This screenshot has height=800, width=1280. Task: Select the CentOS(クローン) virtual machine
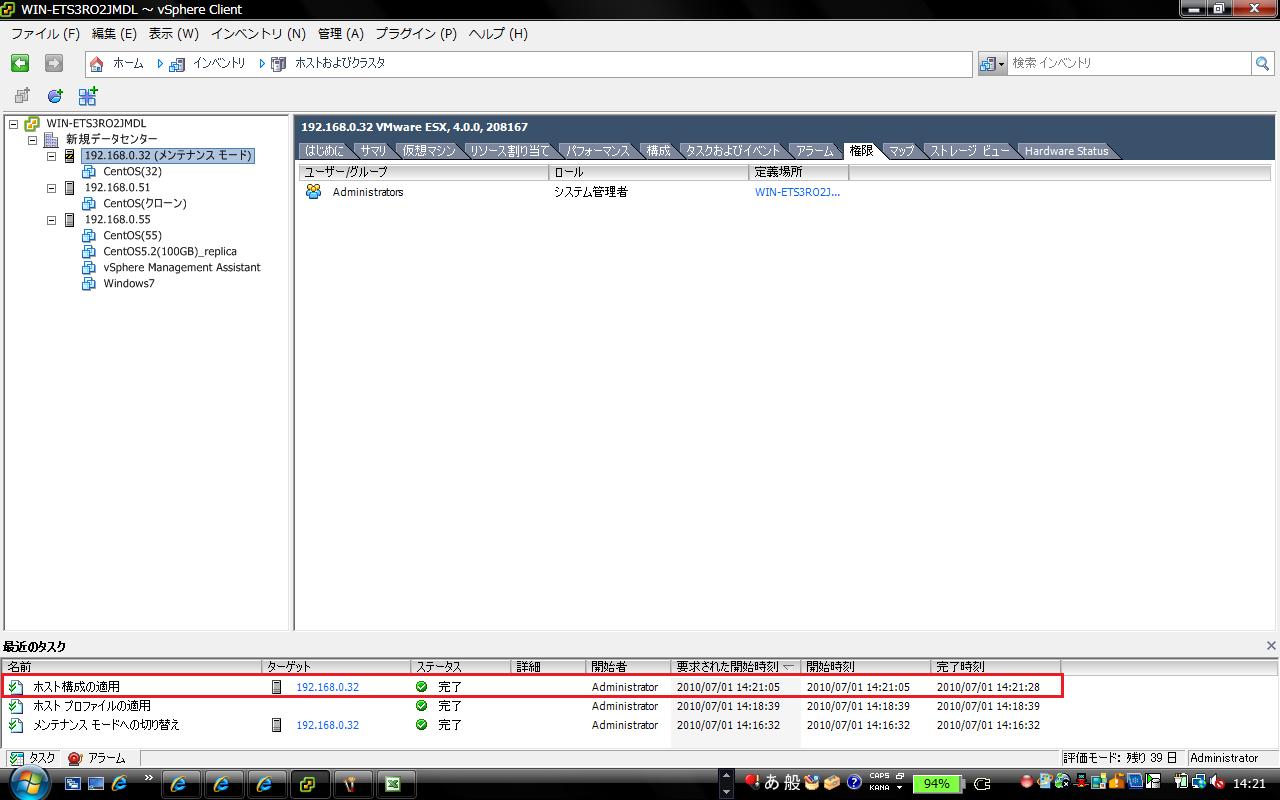click(x=145, y=203)
